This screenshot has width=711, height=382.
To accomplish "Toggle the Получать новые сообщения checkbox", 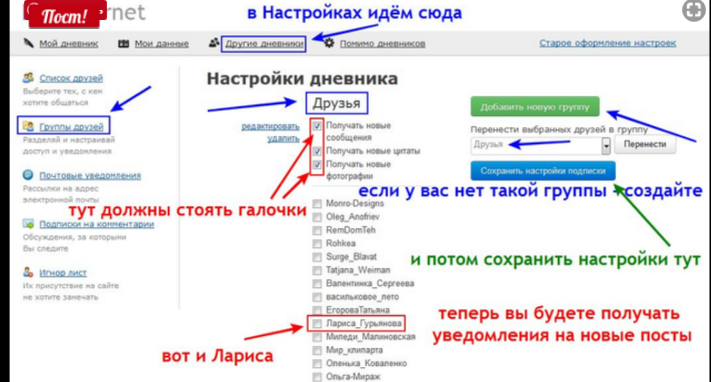I will [317, 126].
